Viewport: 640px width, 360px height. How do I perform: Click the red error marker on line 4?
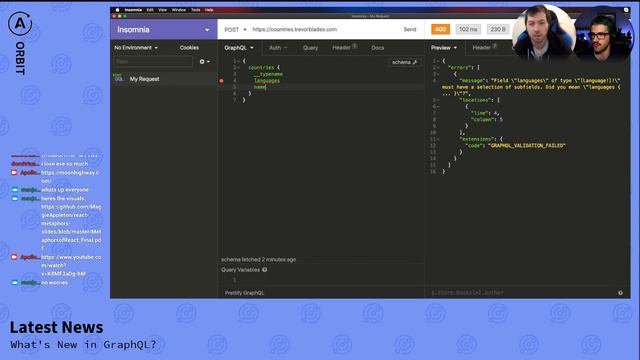click(222, 81)
